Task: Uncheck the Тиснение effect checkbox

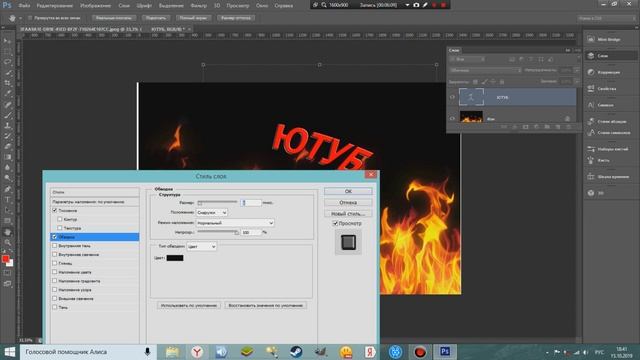Action: (x=55, y=211)
